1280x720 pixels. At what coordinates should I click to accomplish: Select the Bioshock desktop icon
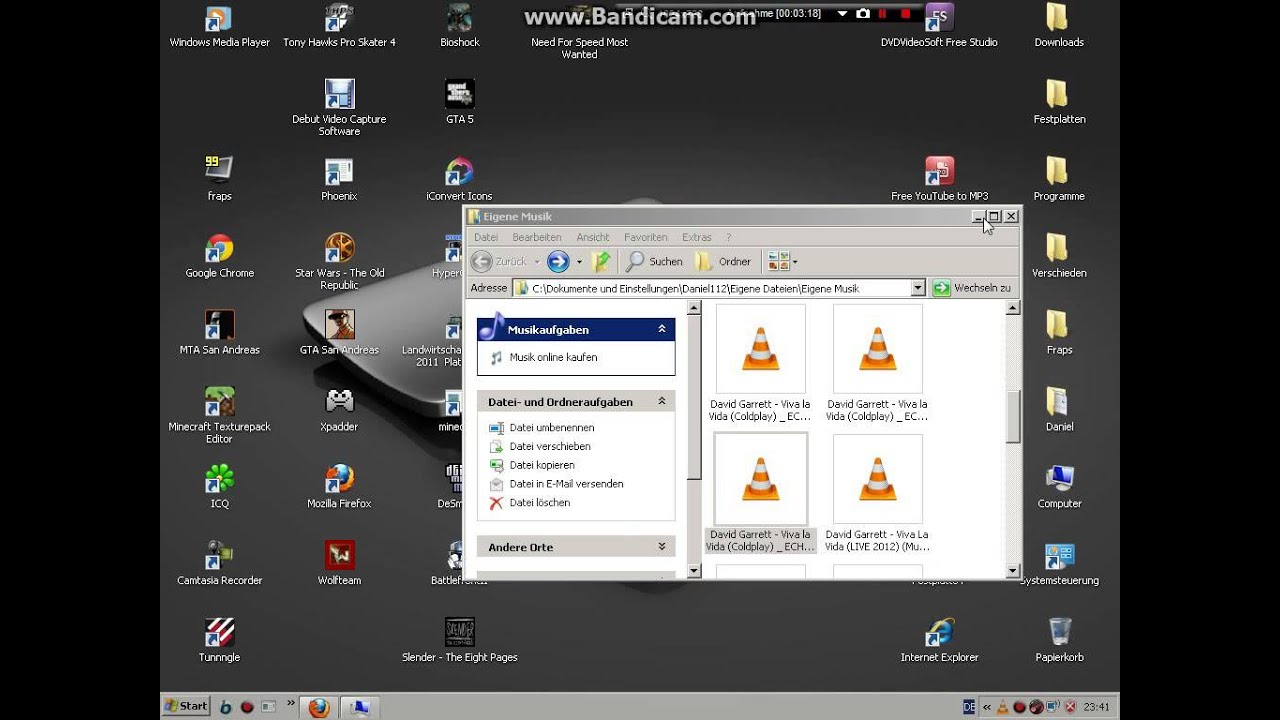point(460,26)
